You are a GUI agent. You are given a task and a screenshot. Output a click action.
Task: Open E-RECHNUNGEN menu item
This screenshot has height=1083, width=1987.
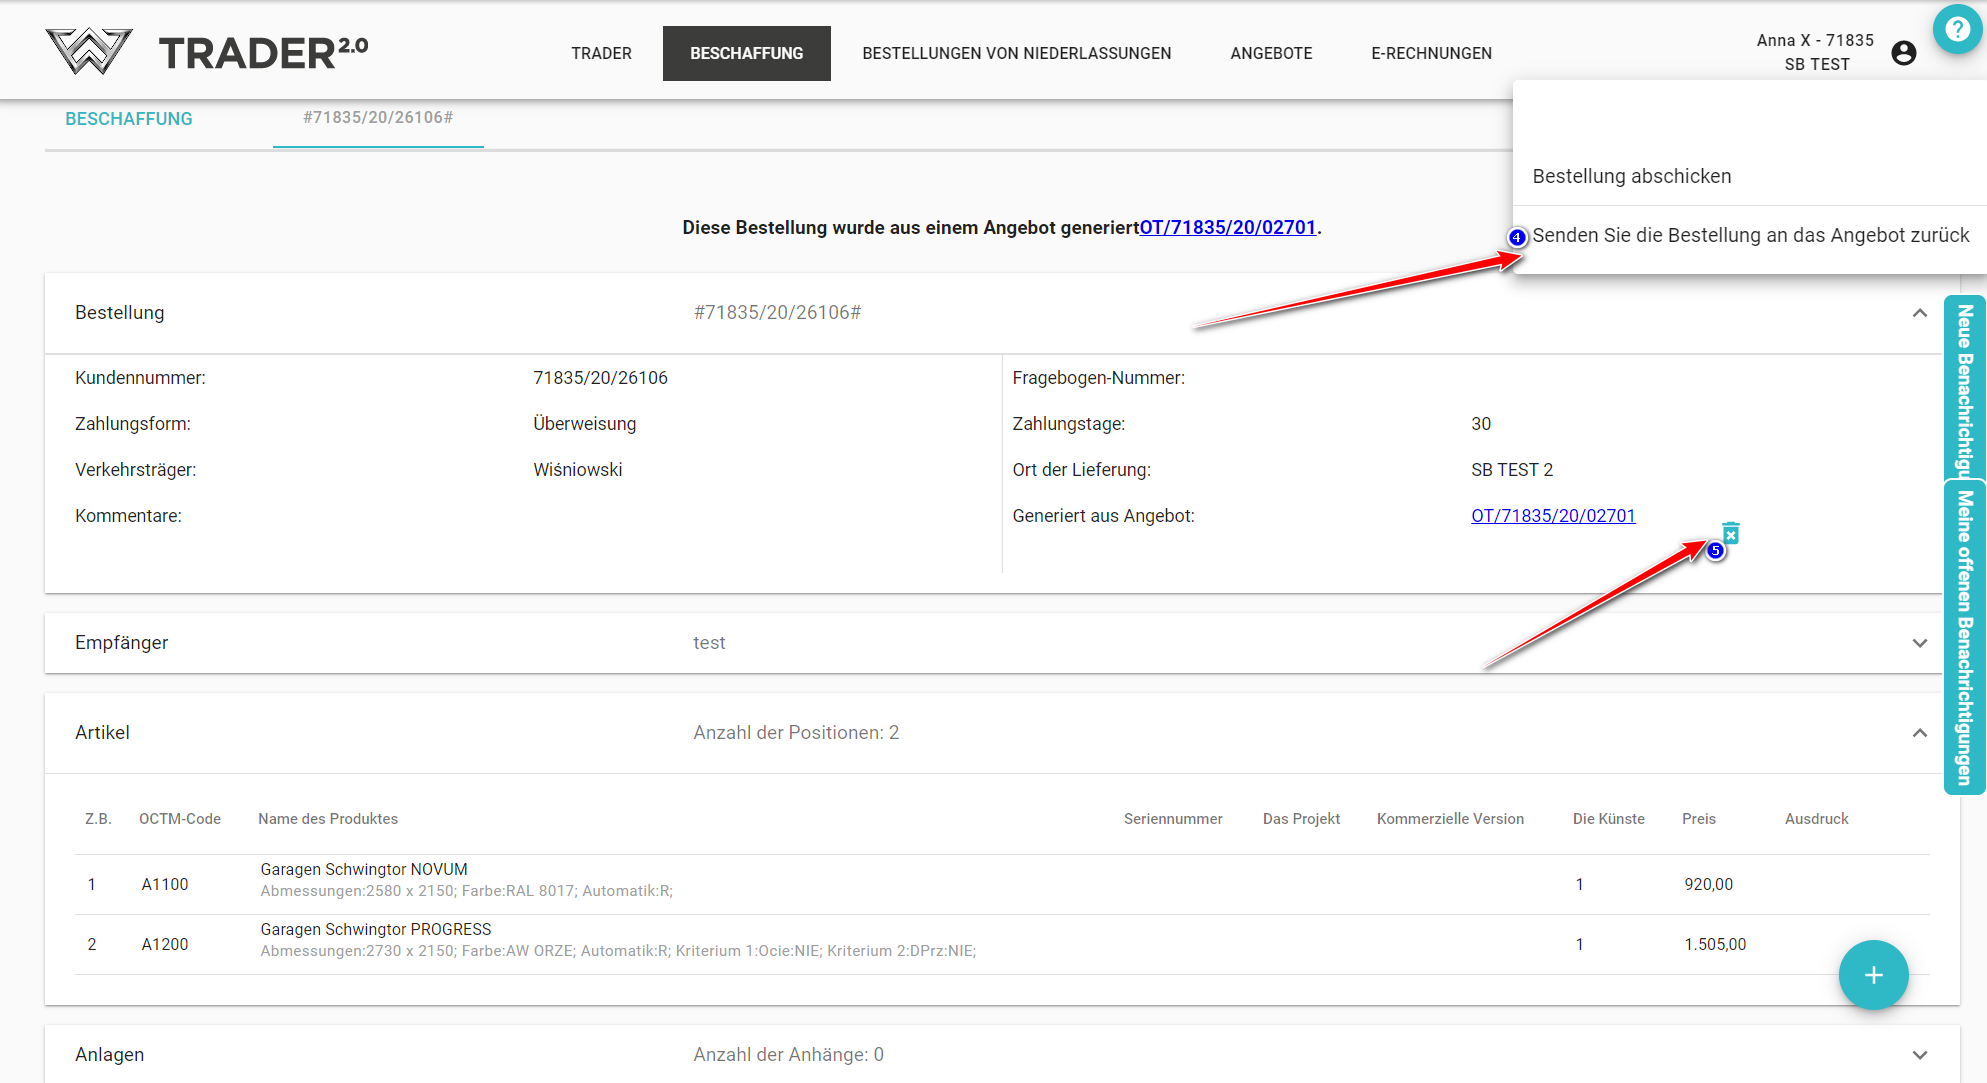[x=1431, y=53]
